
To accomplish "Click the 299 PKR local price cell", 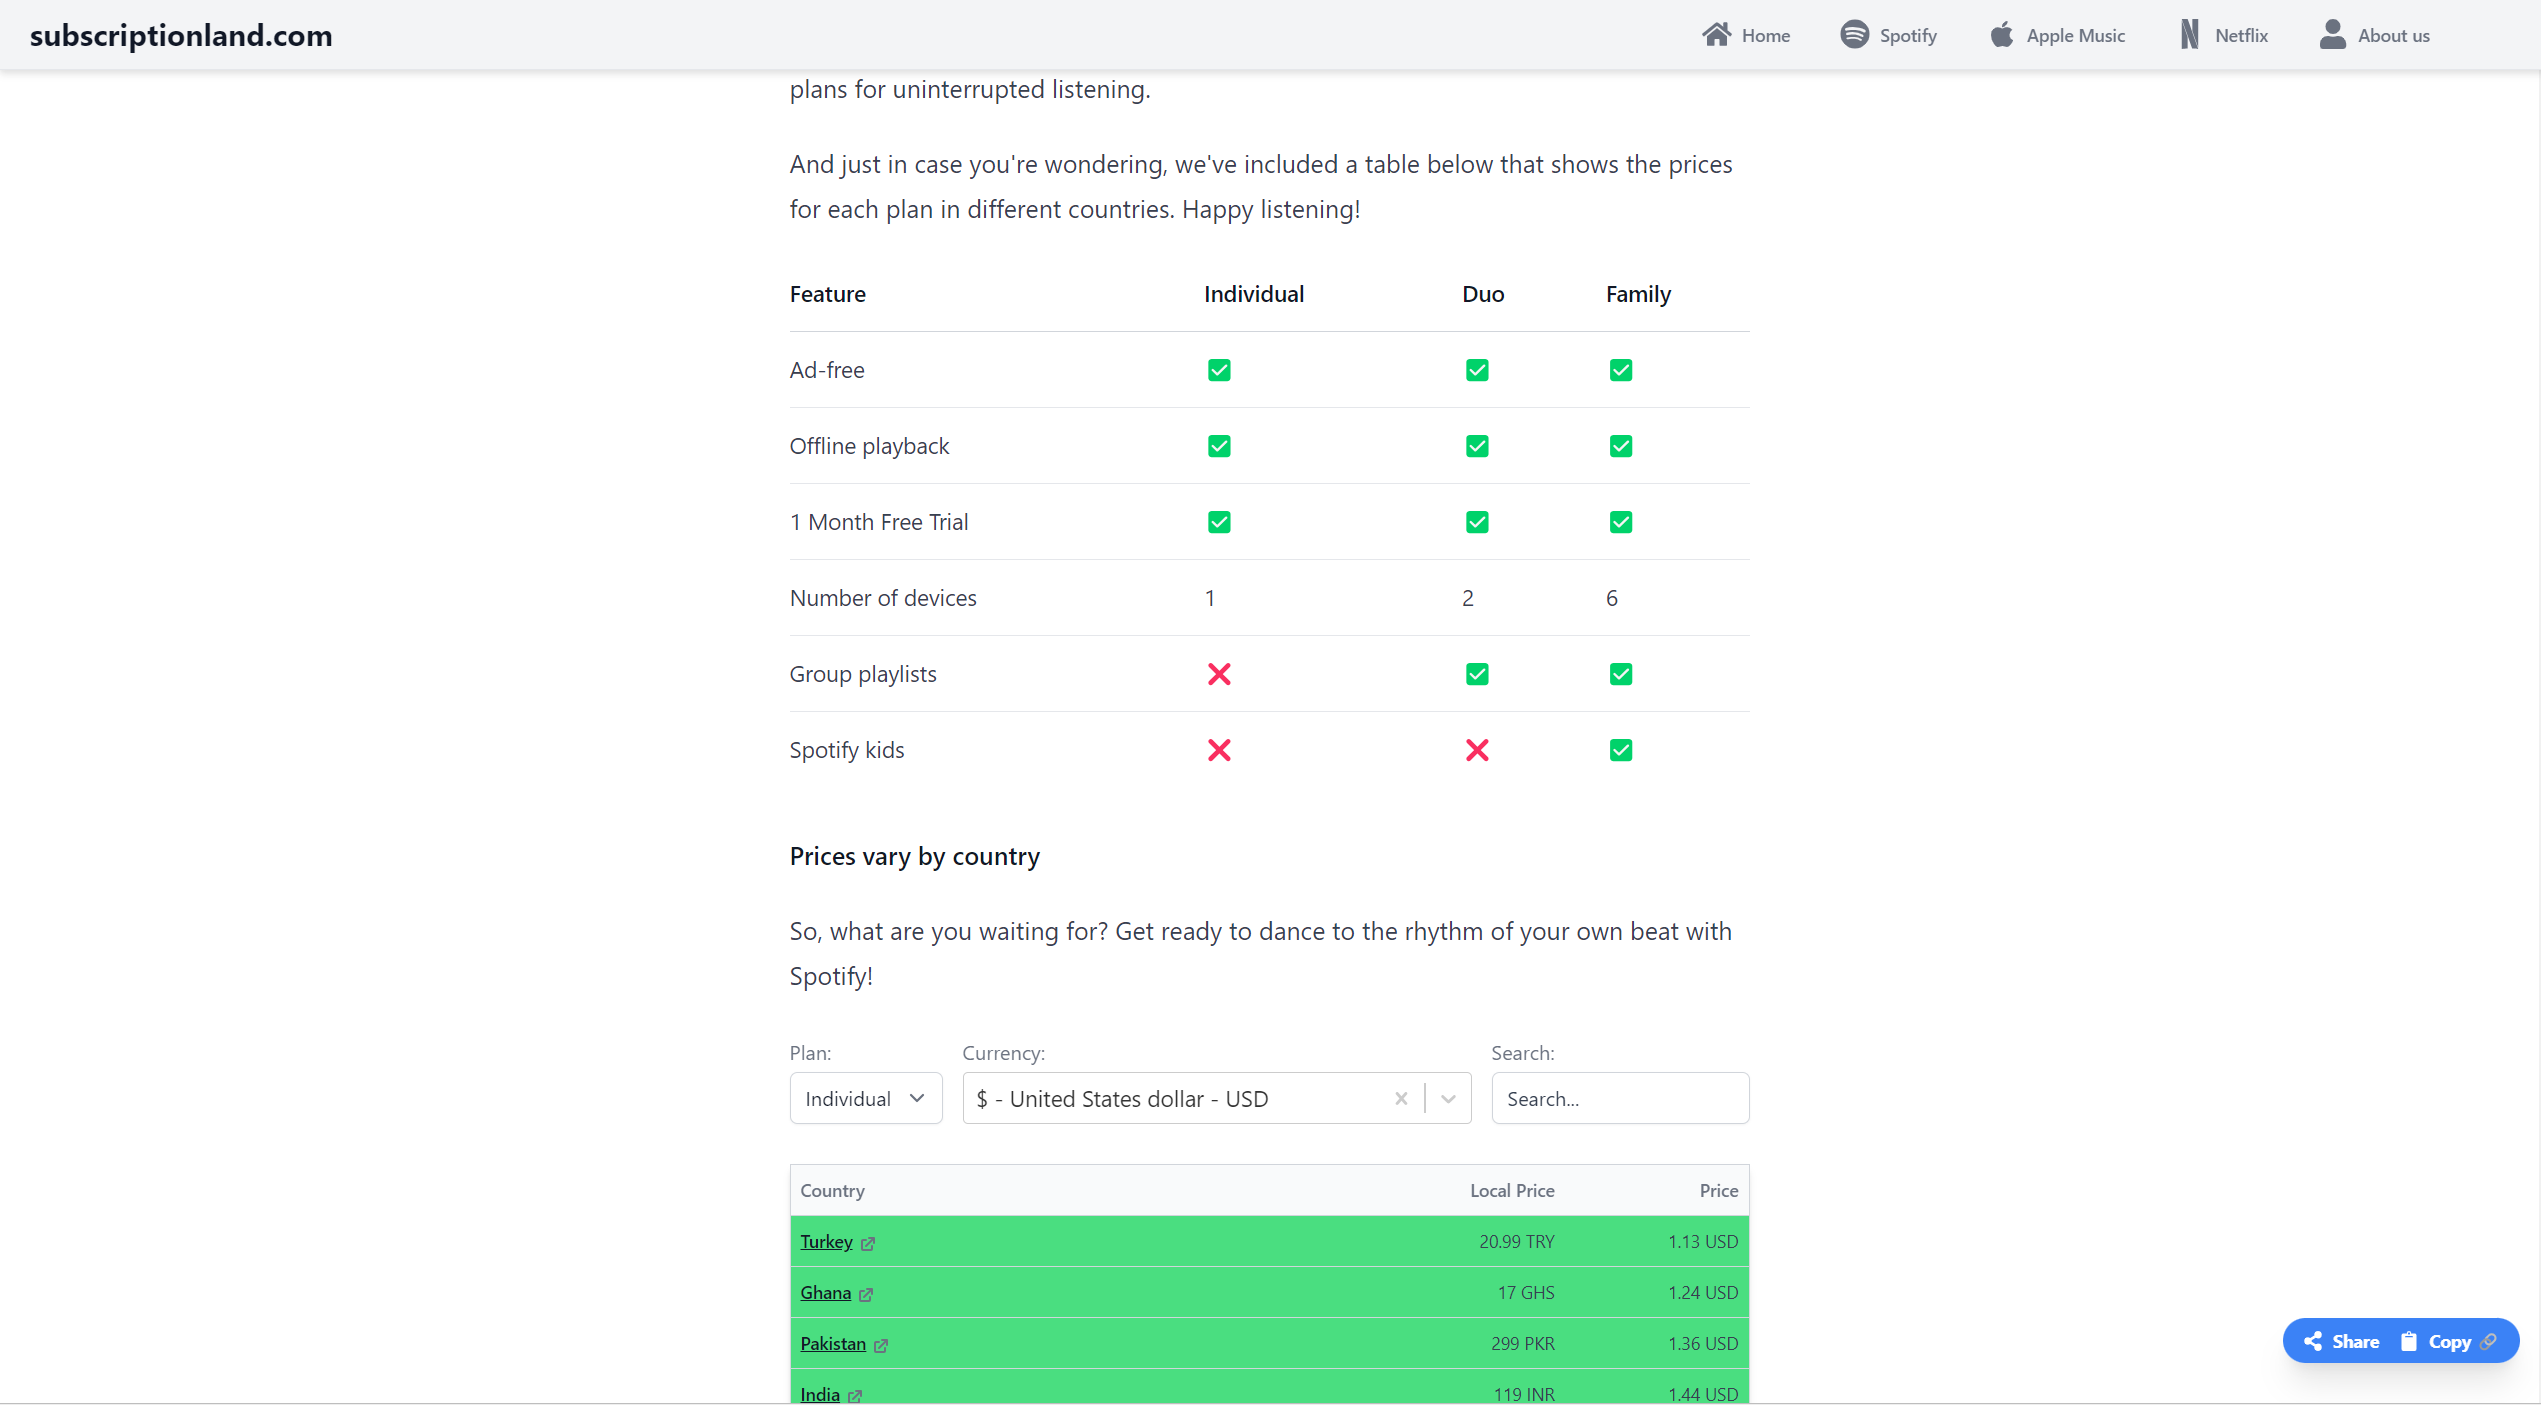I will [x=1523, y=1344].
